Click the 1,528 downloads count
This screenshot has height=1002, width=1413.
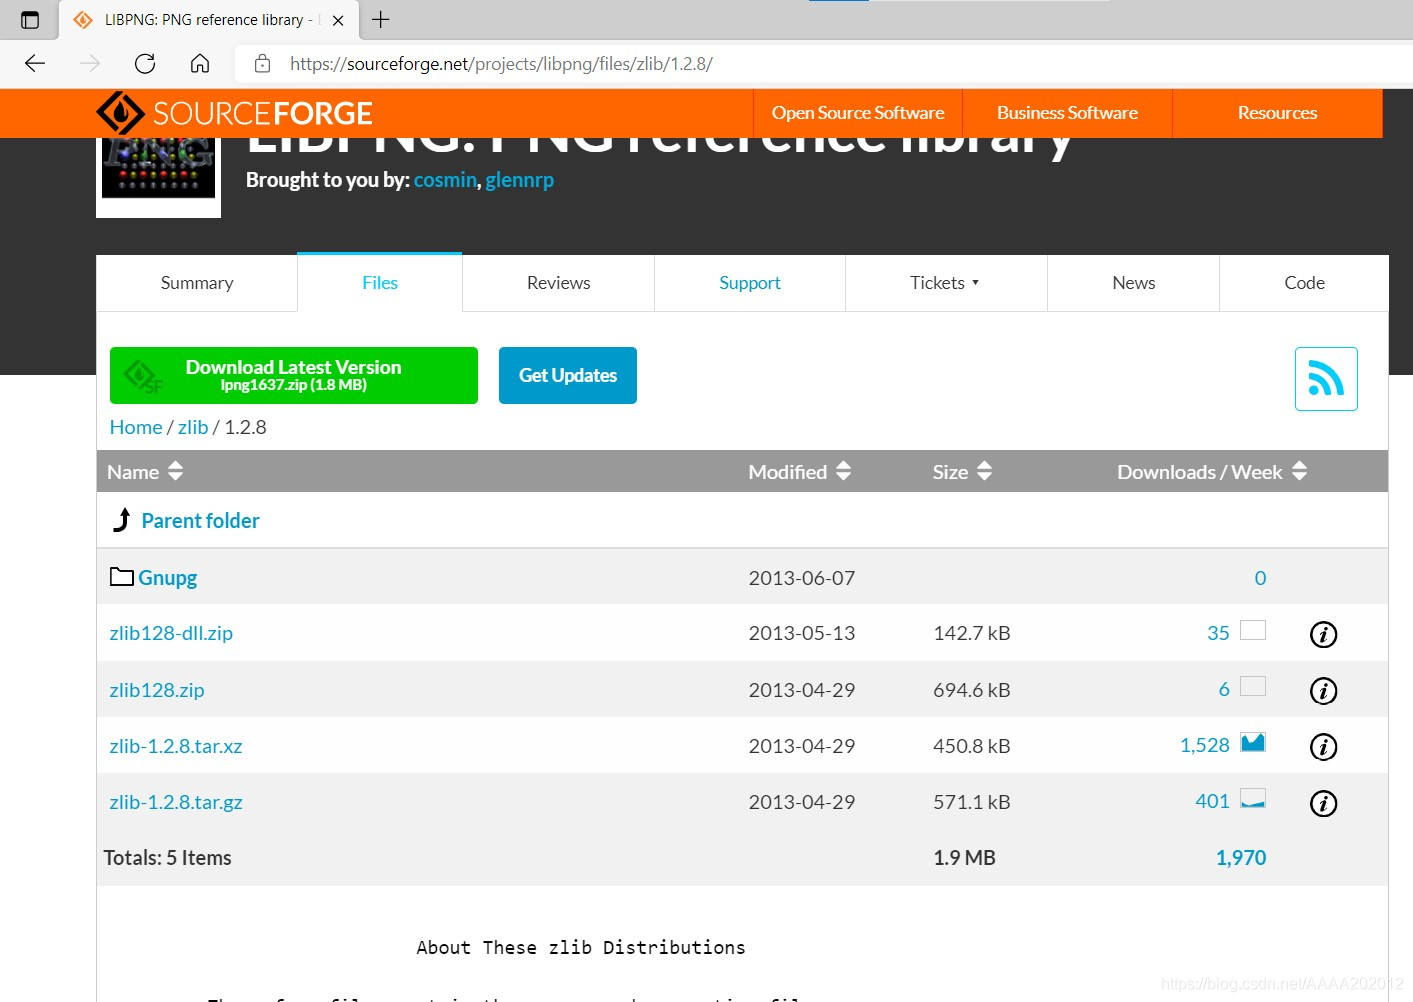[1205, 745]
